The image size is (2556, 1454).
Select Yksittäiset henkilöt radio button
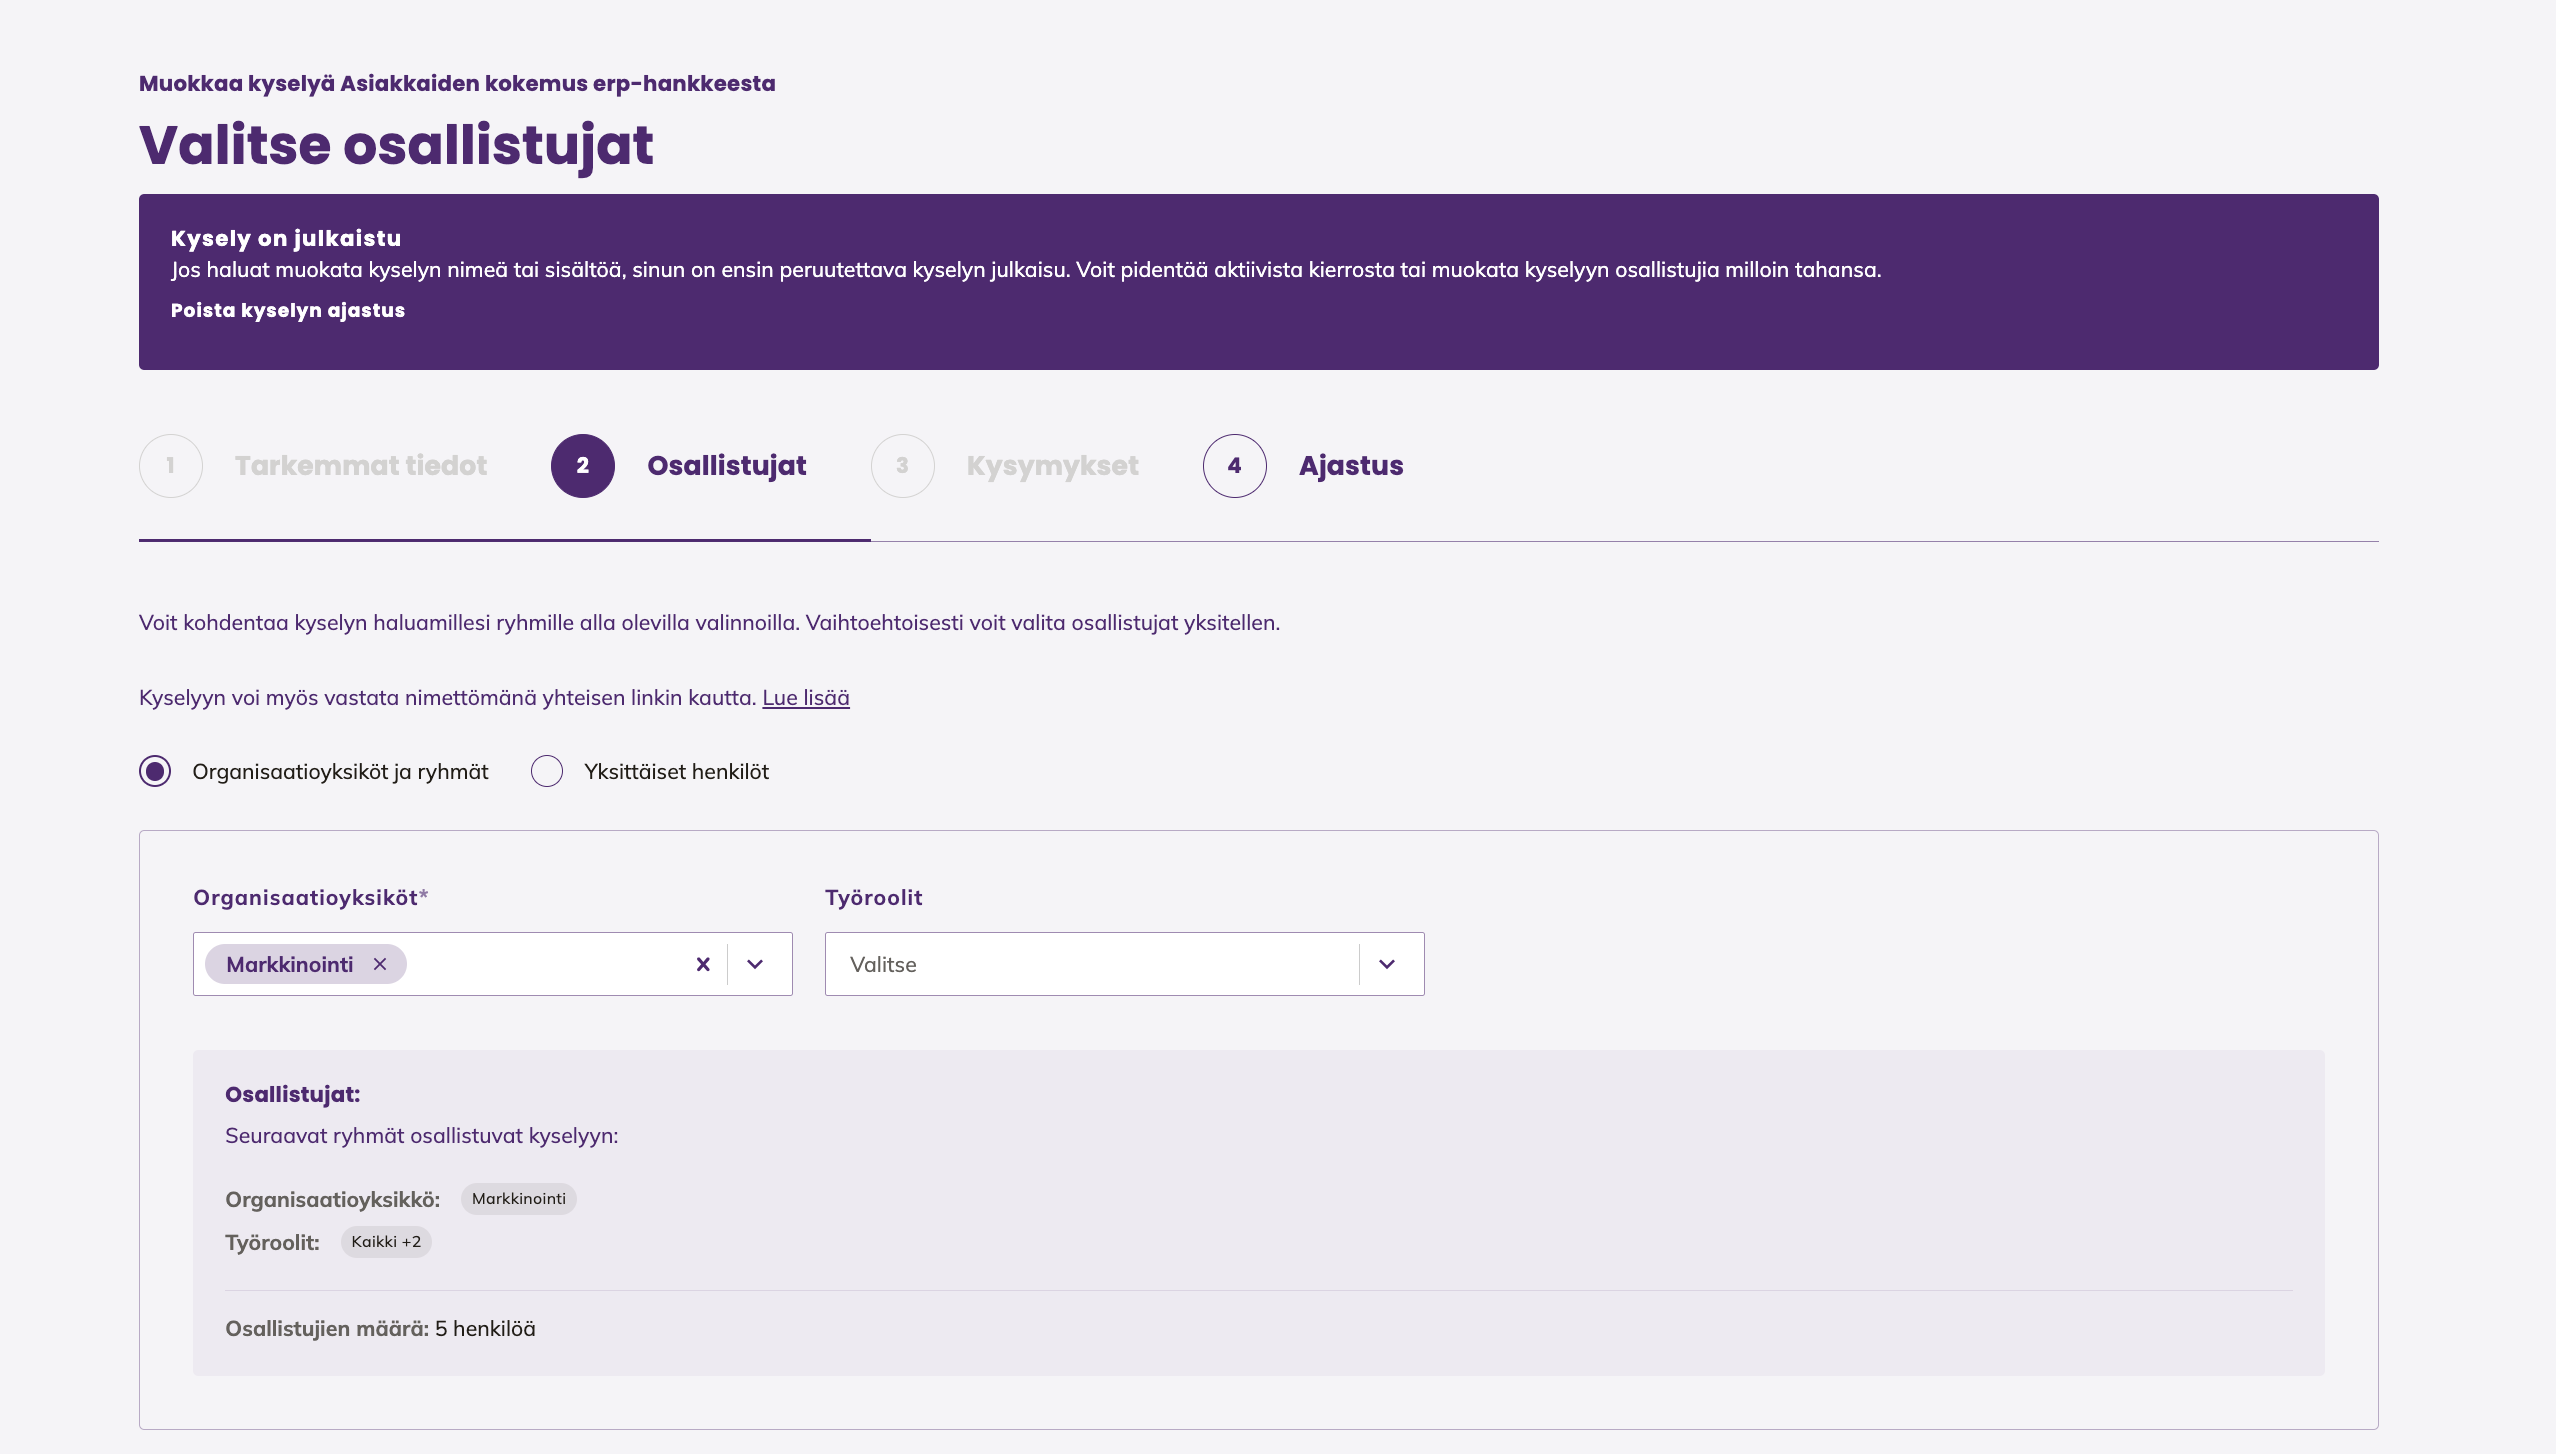click(x=547, y=771)
